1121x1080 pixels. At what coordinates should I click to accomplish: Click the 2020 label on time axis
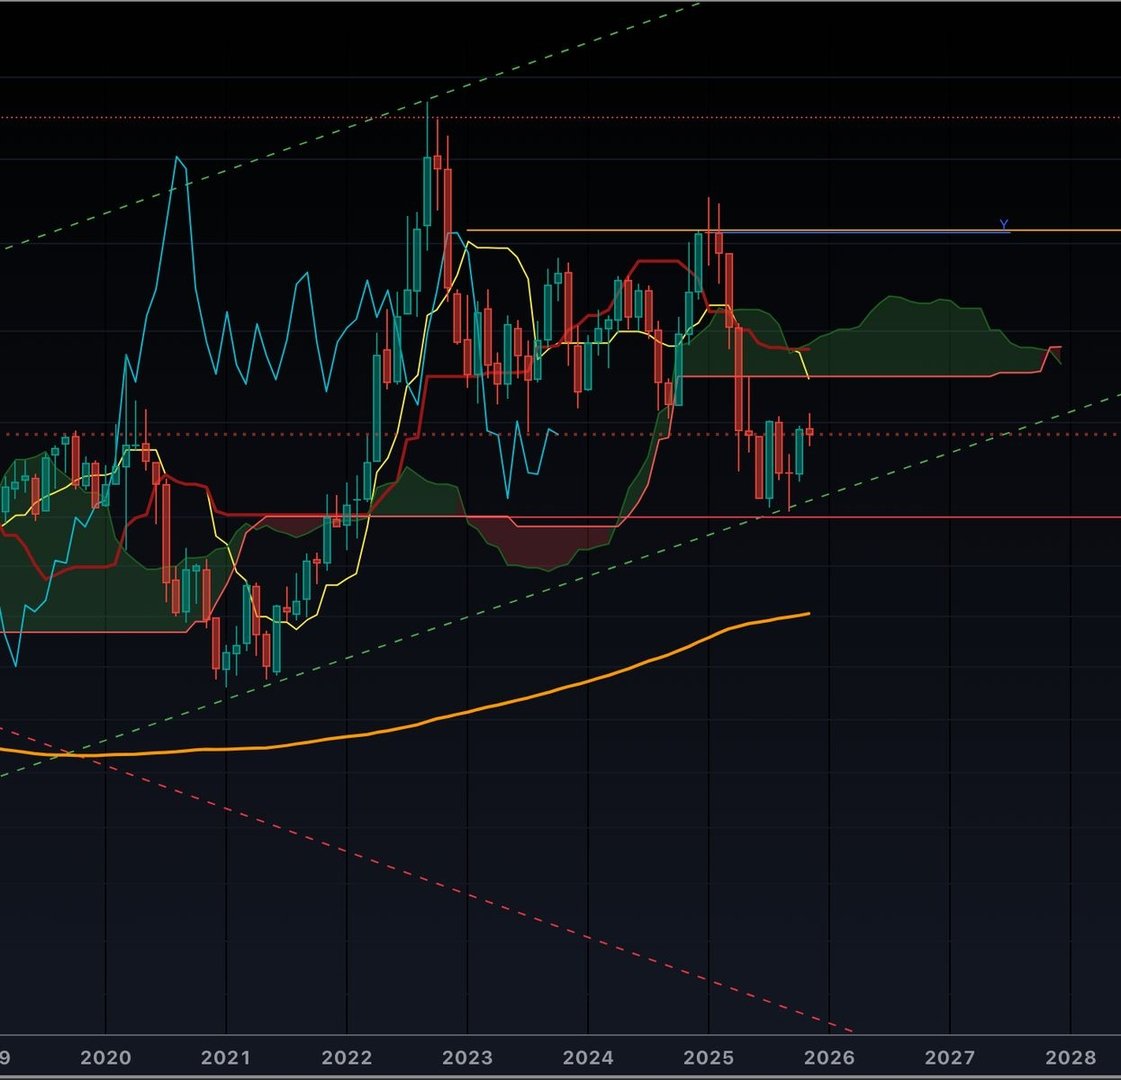(105, 1058)
